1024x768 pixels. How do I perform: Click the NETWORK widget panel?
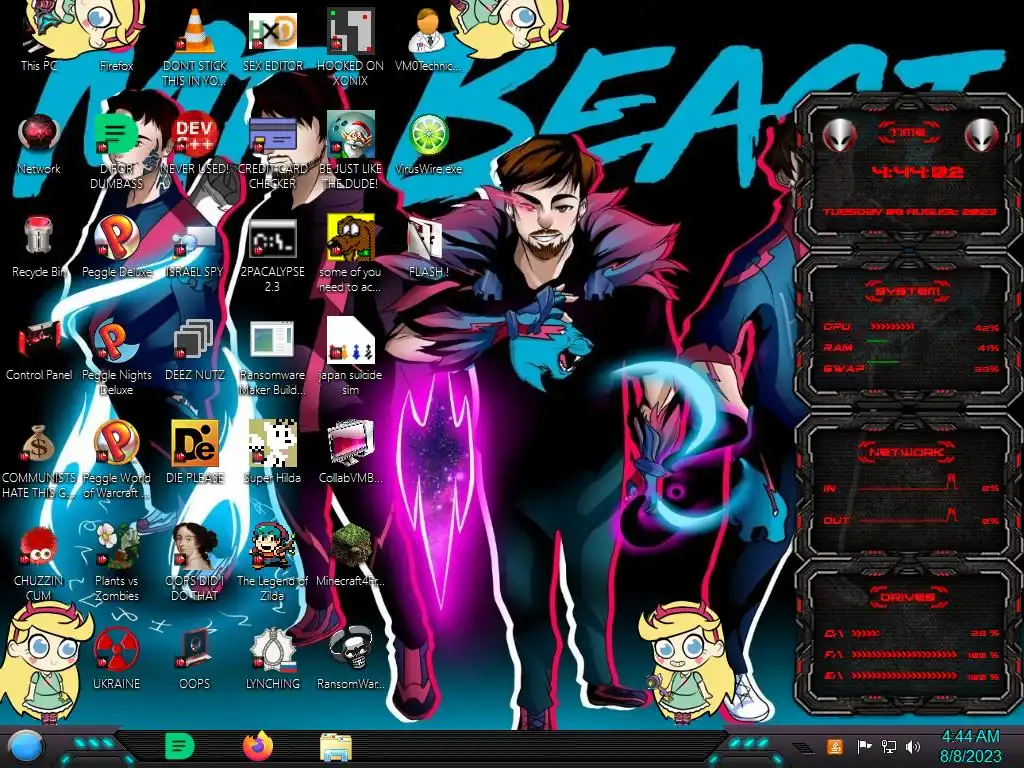908,485
